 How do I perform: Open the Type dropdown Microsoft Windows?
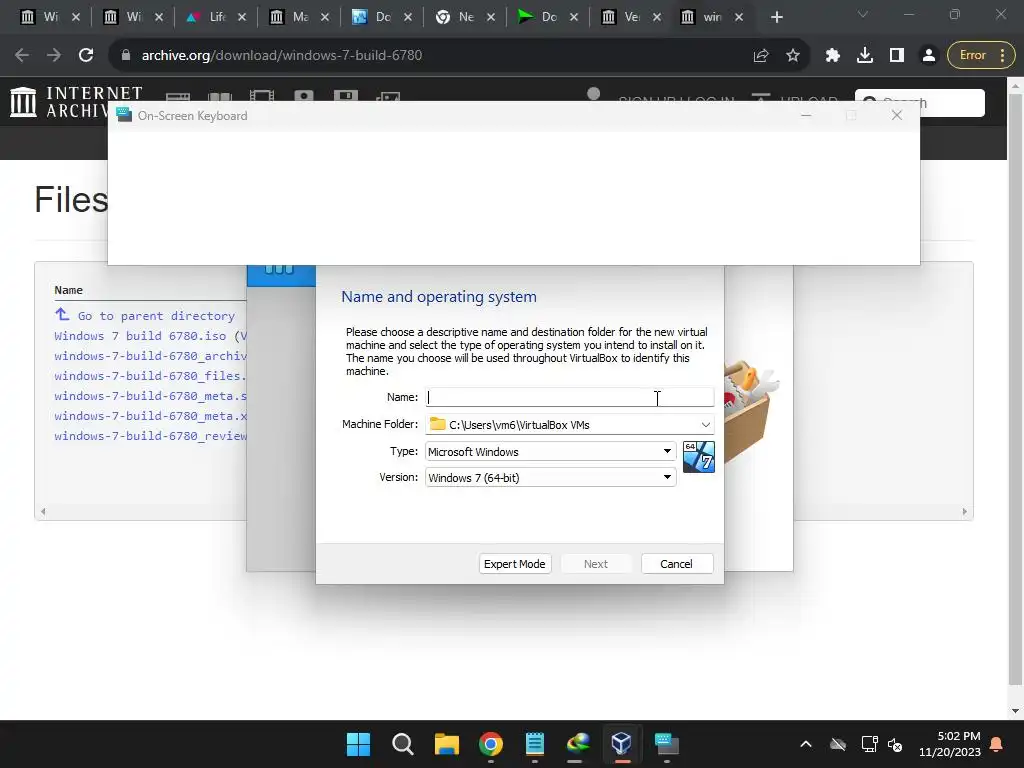click(x=551, y=451)
